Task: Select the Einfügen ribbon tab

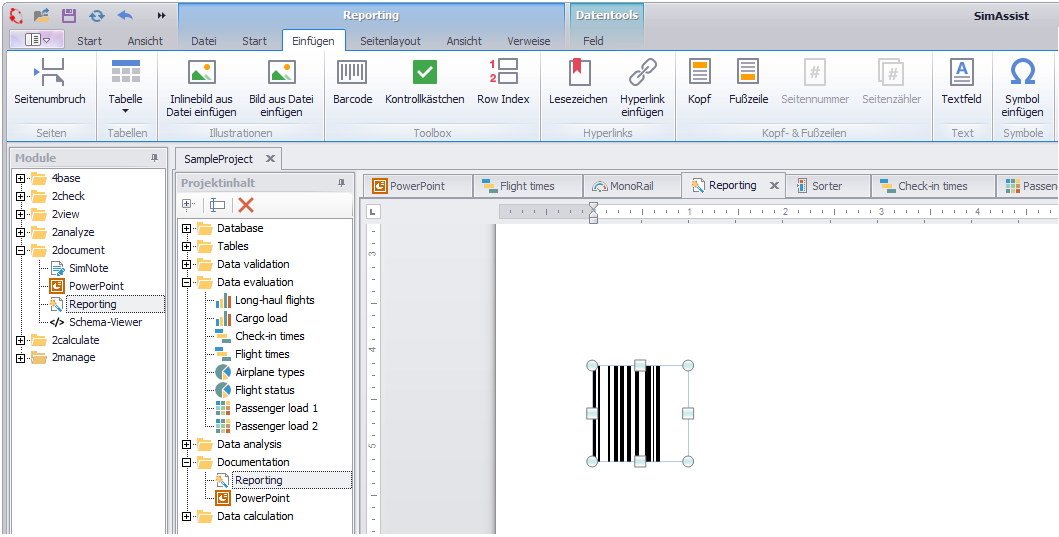Action: (x=313, y=41)
